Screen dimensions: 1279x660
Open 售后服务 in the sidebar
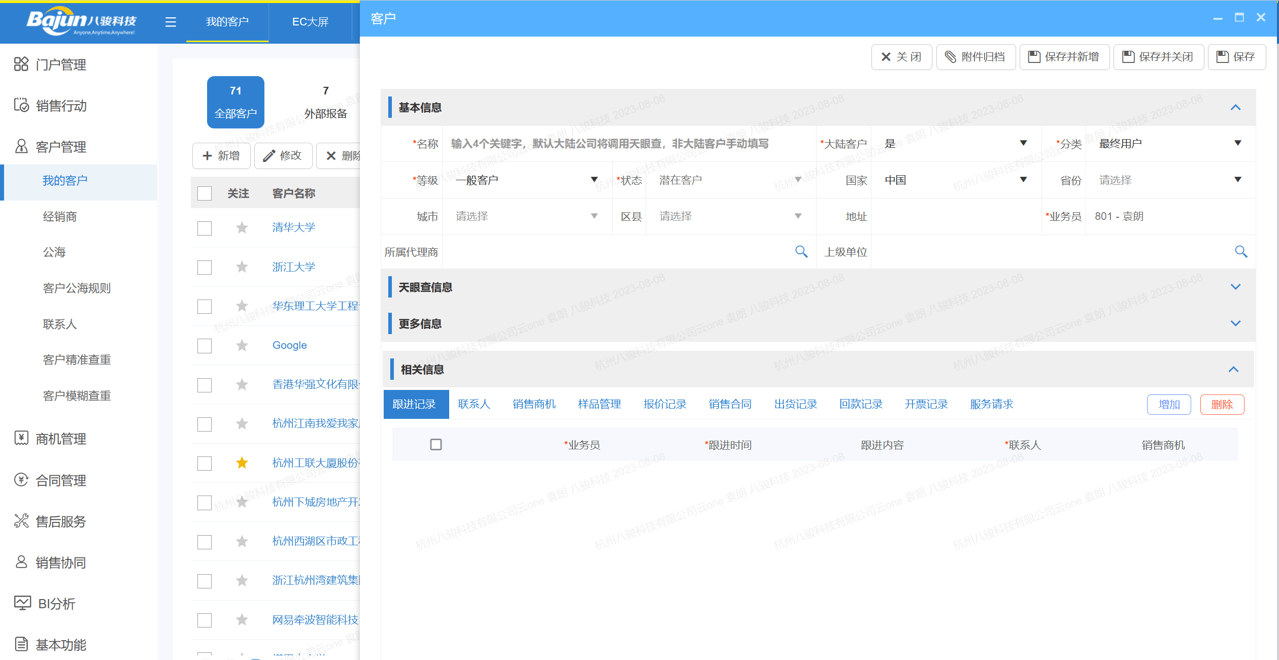point(60,522)
